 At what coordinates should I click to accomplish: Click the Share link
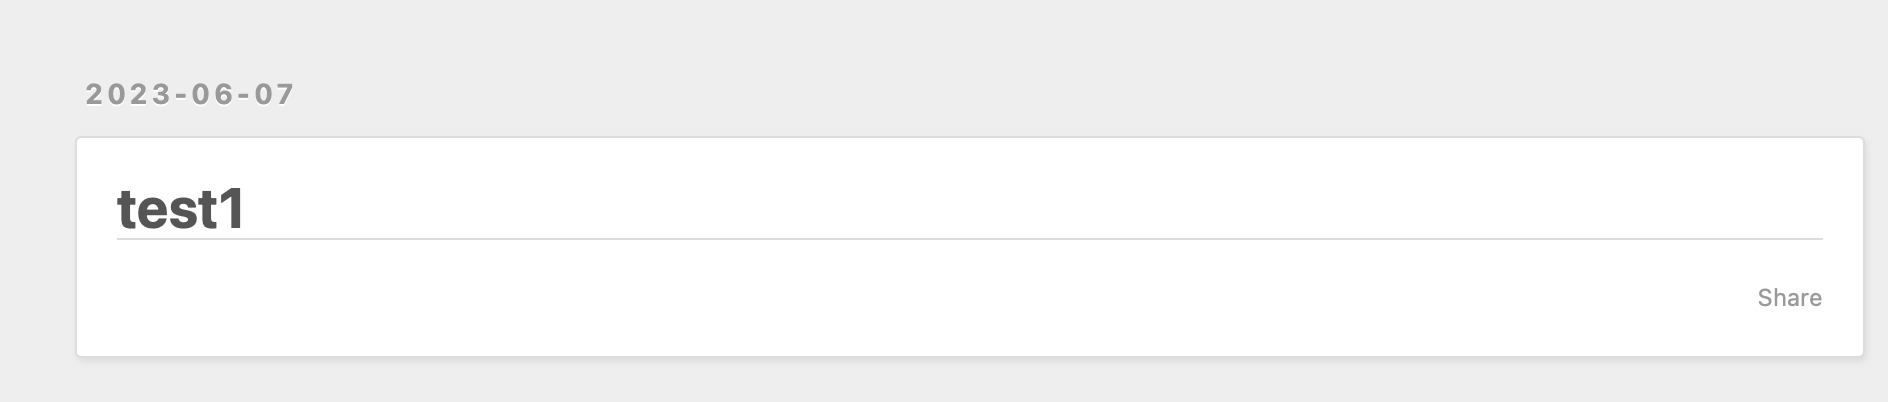1789,298
